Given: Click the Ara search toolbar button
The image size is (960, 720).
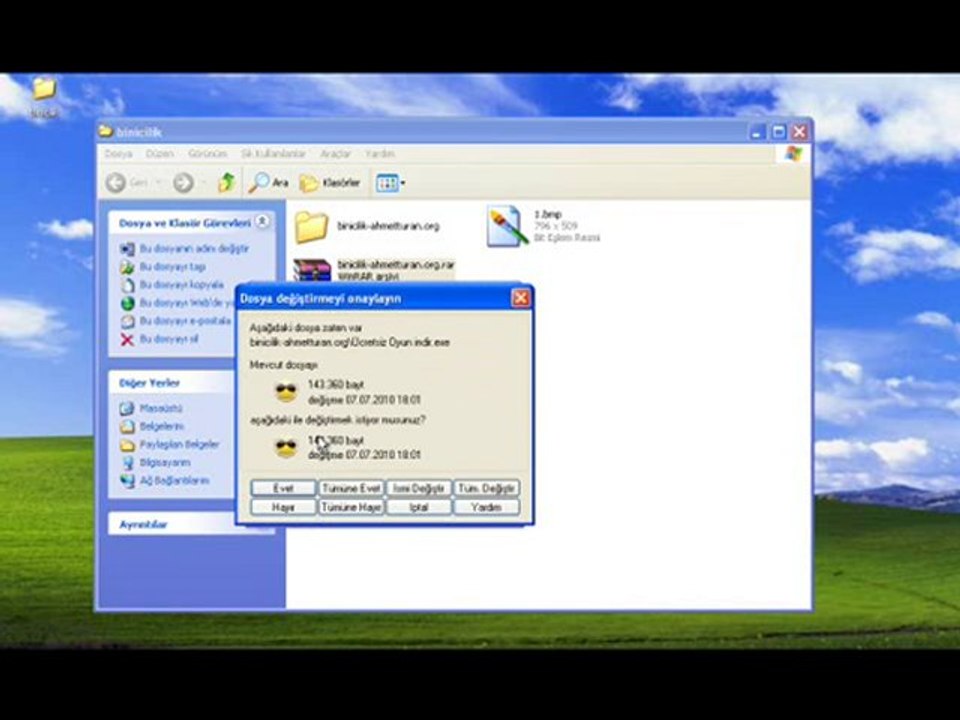Looking at the screenshot, I should [x=268, y=182].
